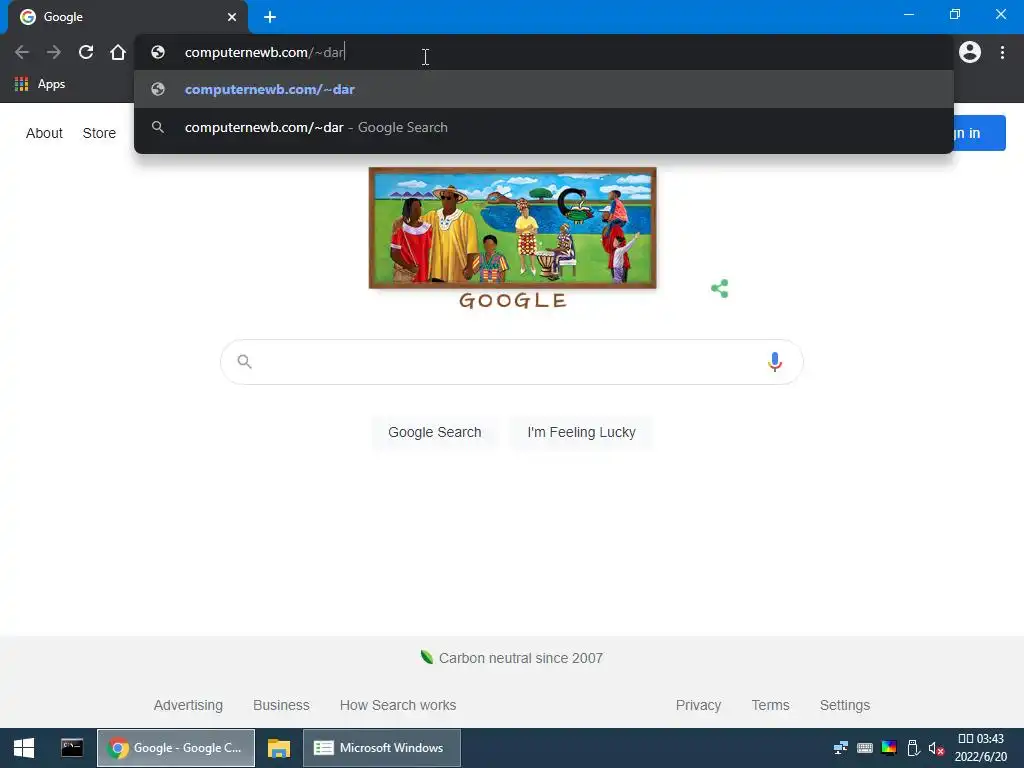Click the blue Sign in button
The height and width of the screenshot is (768, 1024).
click(x=980, y=133)
